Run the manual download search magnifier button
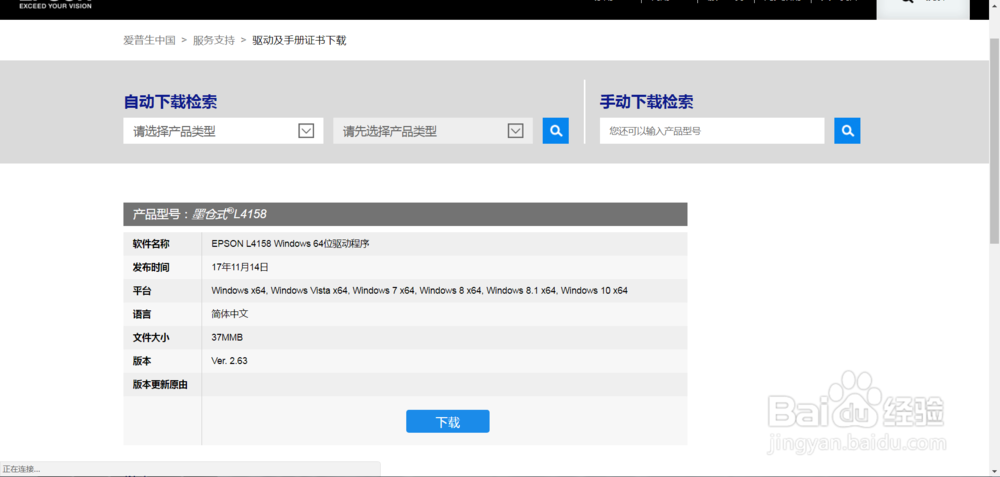The width and height of the screenshot is (1000, 477). (847, 131)
